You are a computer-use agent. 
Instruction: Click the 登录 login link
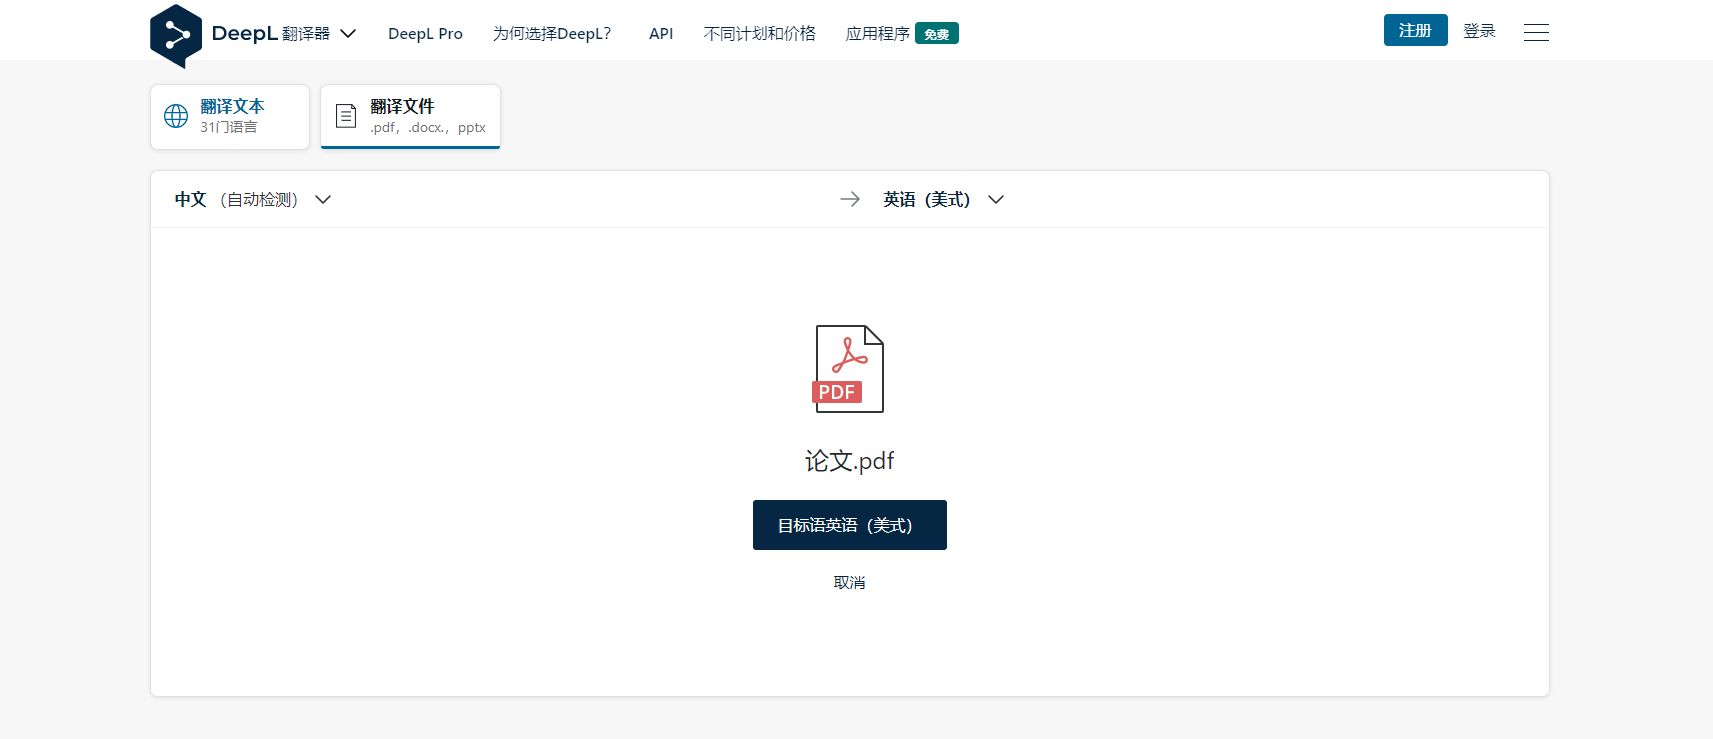tap(1479, 31)
